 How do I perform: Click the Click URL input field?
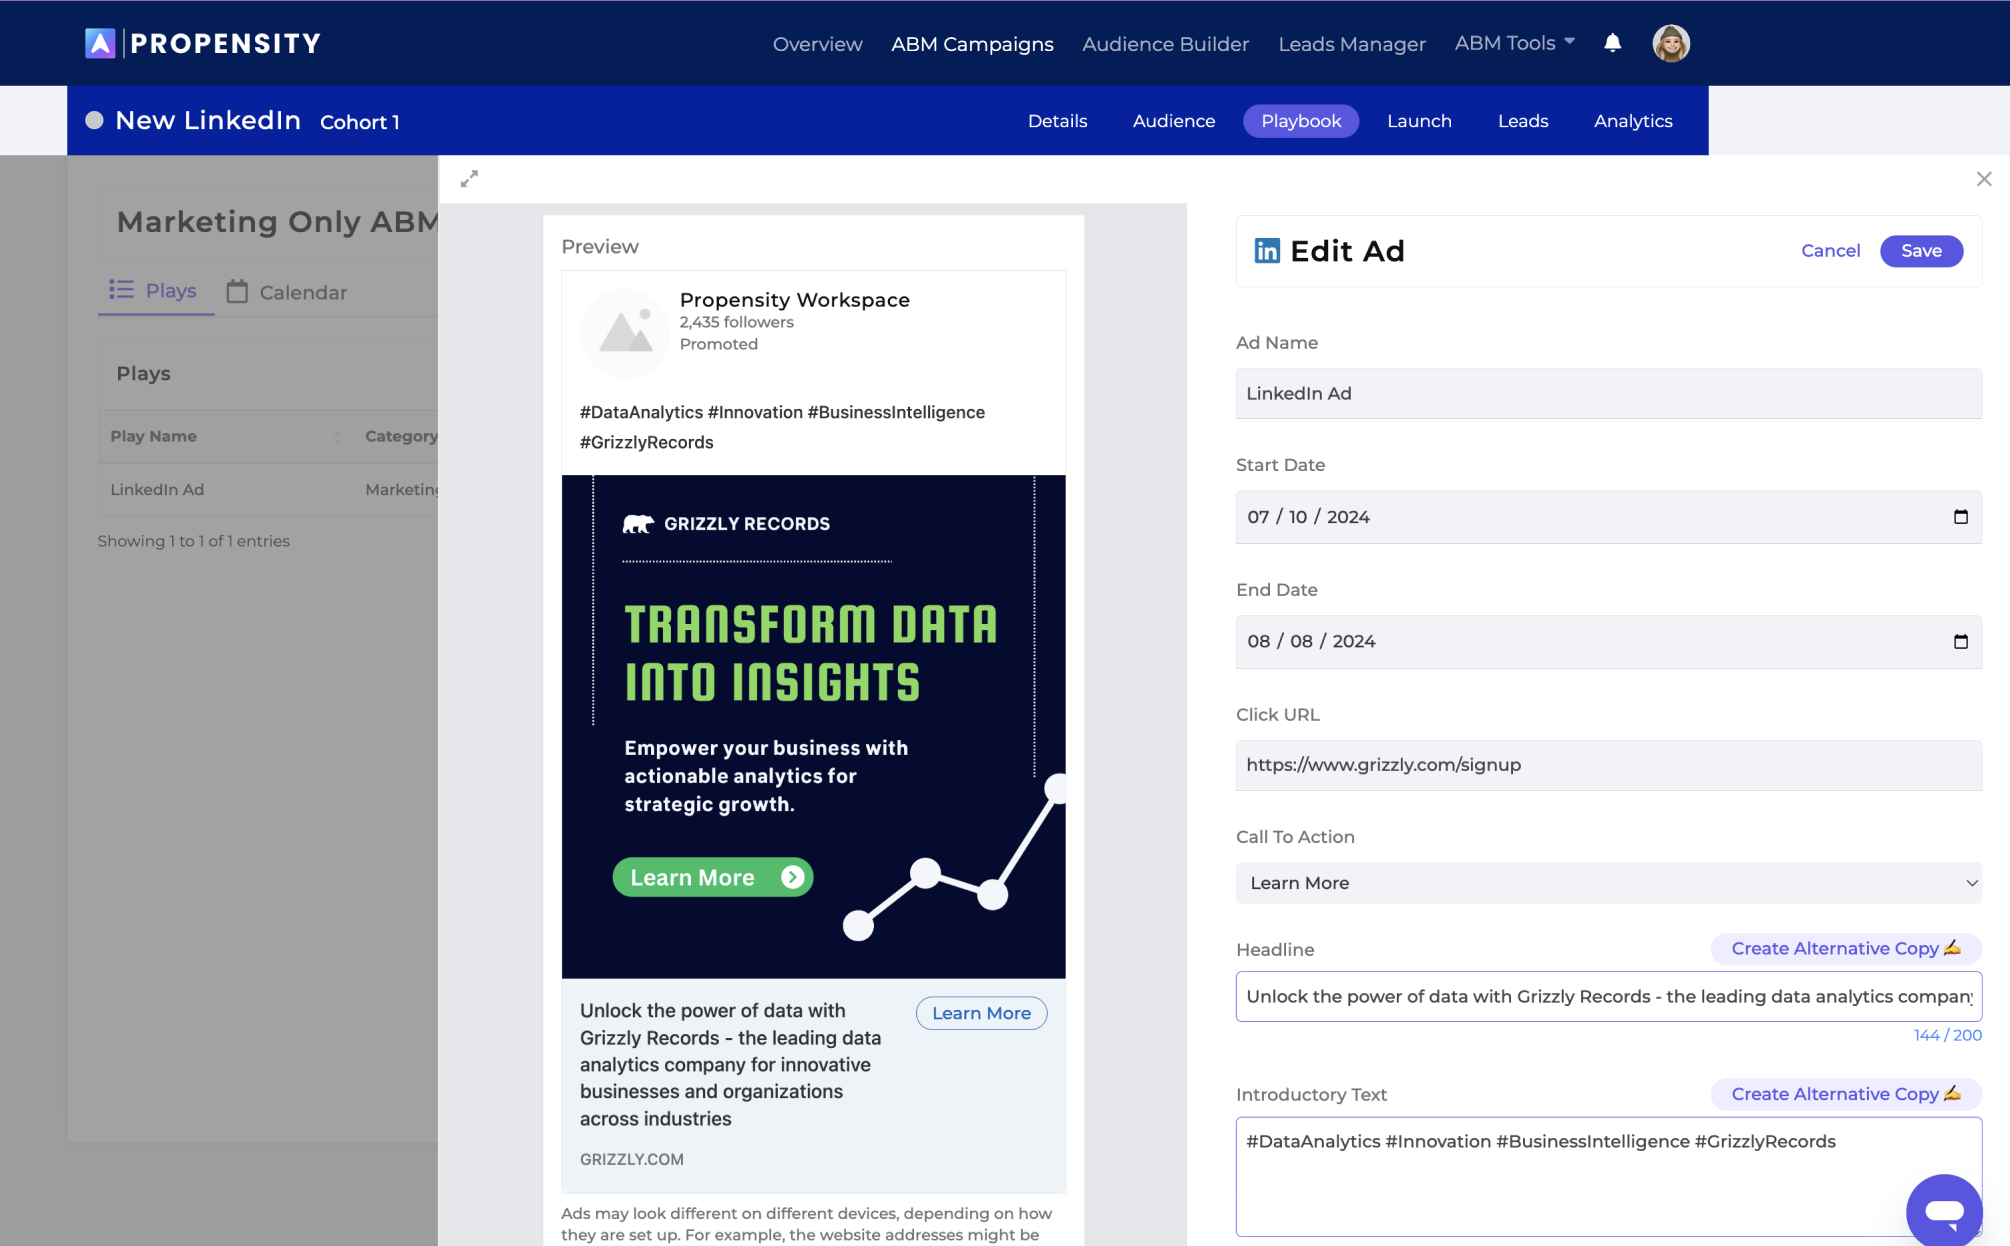click(1608, 765)
